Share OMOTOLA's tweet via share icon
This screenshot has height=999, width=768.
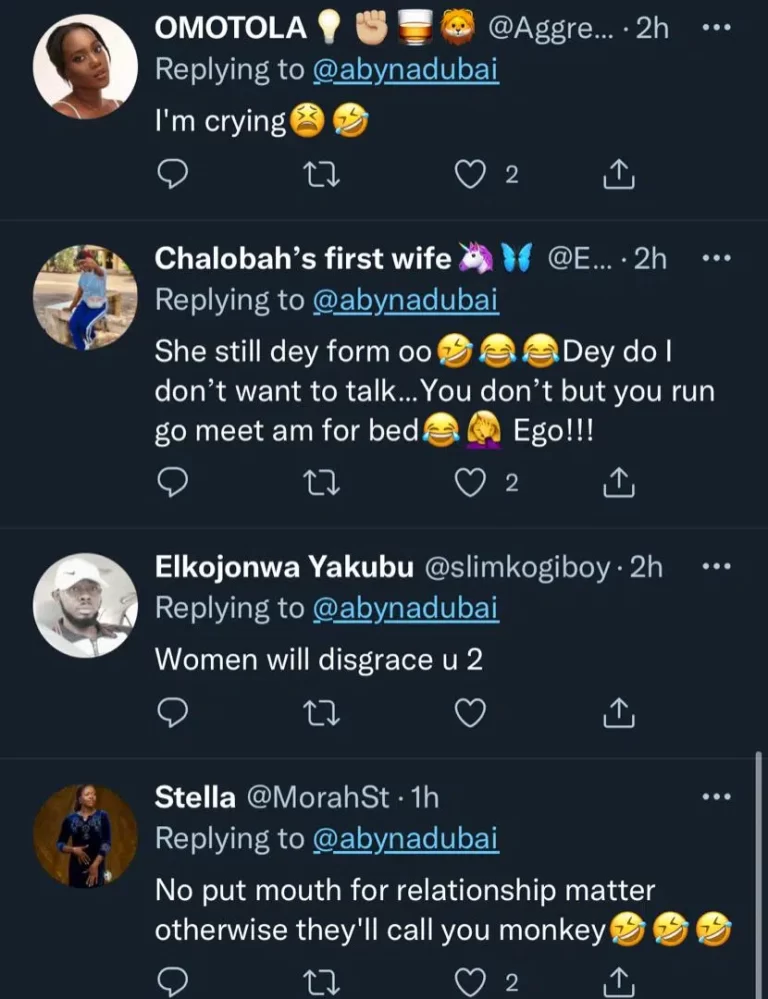coord(619,176)
